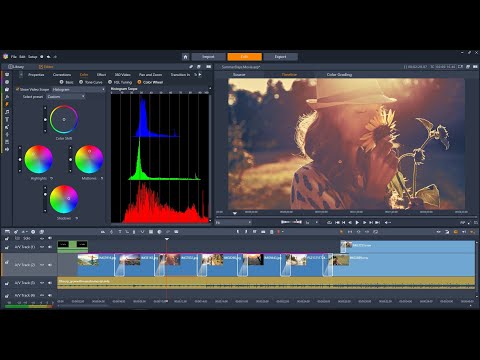Select the Color Wheel radio button
Screen dimensions: 480x360
click(x=139, y=82)
